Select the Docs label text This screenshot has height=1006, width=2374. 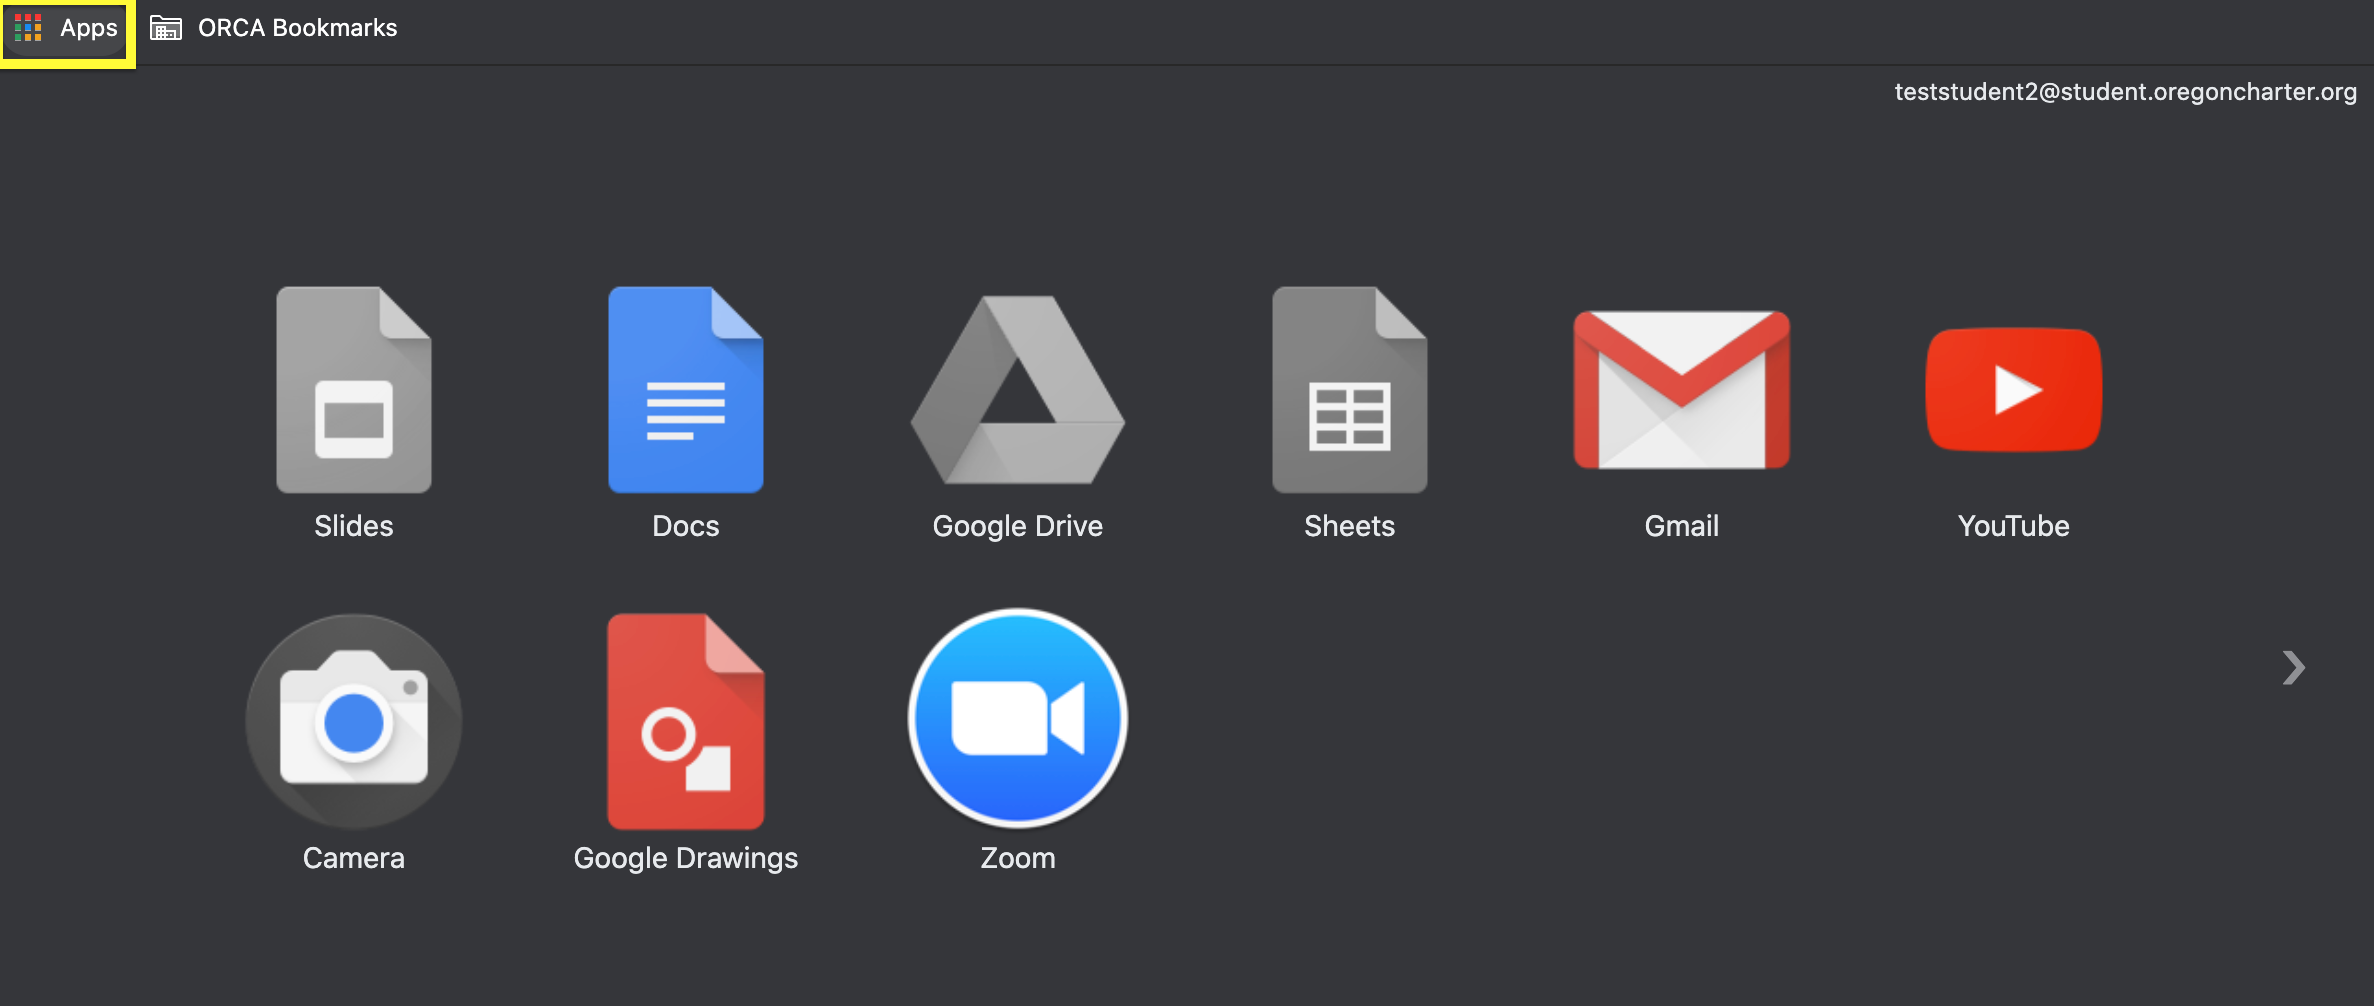(x=686, y=526)
